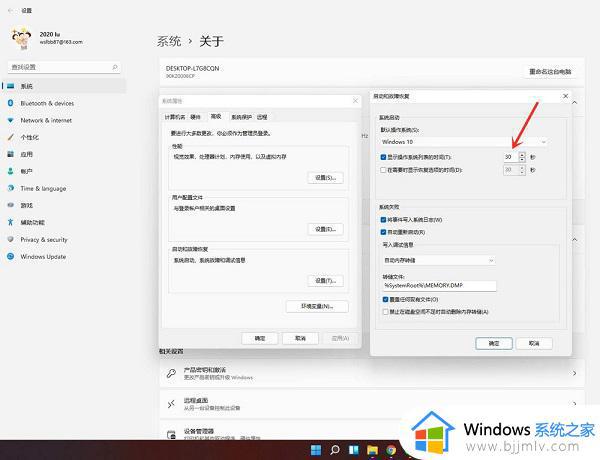The image size is (600, 460).
Task: Open File Explorer from the taskbar
Action: [x=372, y=450]
